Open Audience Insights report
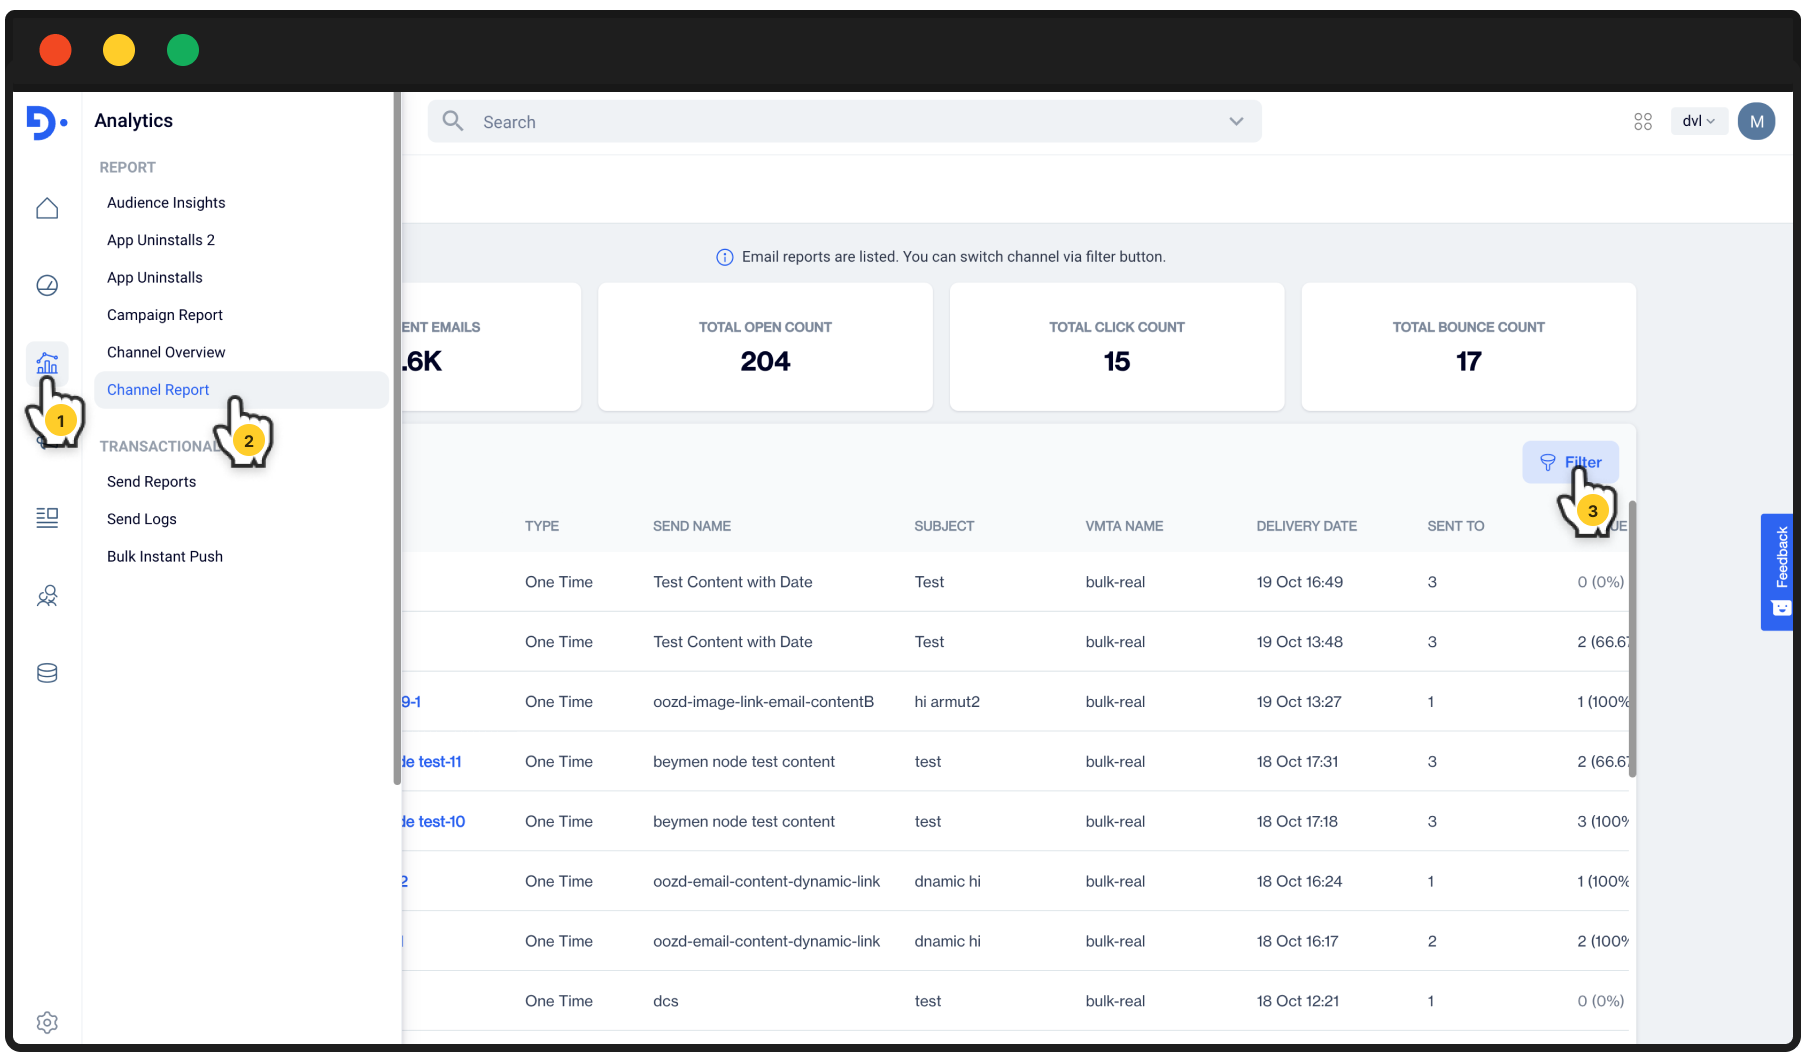This screenshot has height=1061, width=1809. [166, 202]
